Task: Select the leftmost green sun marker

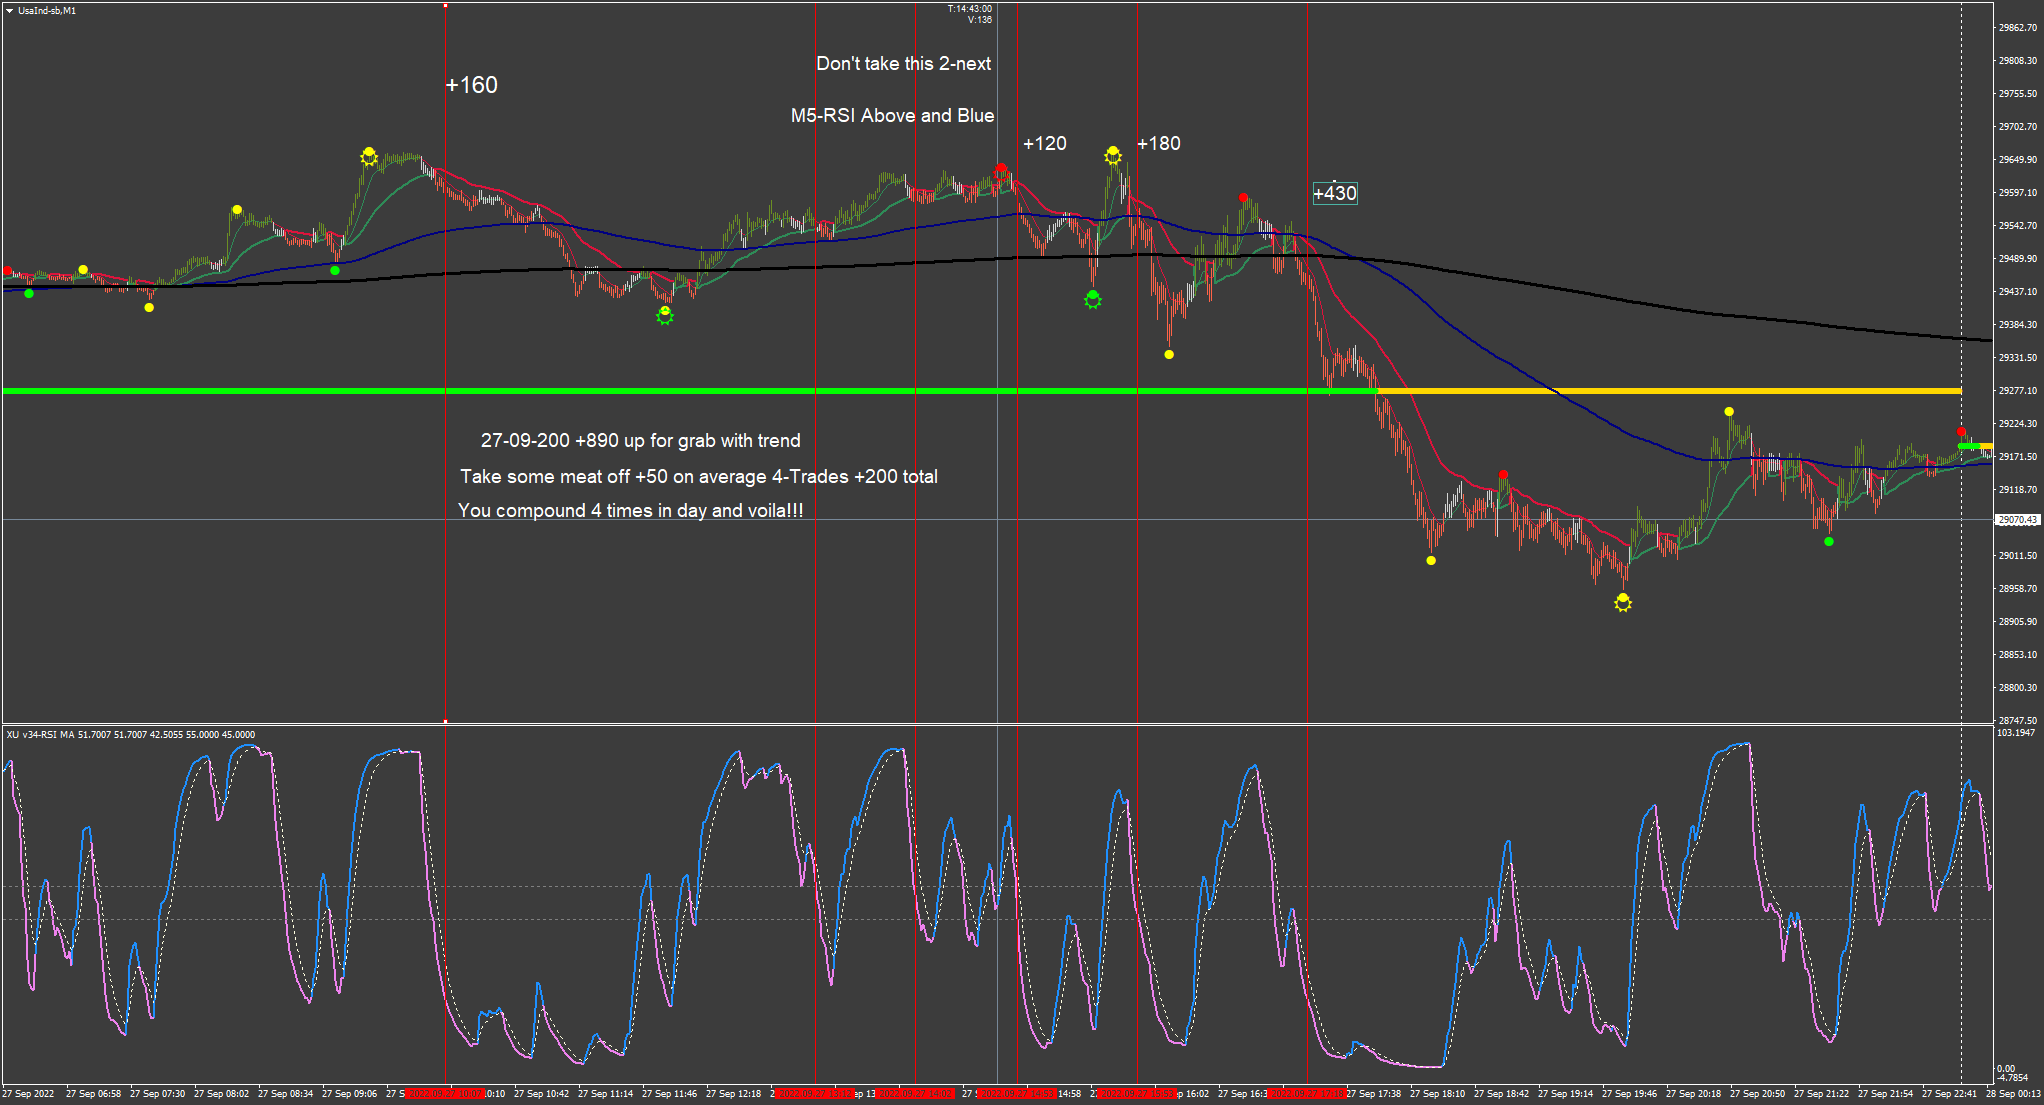Action: click(x=665, y=316)
